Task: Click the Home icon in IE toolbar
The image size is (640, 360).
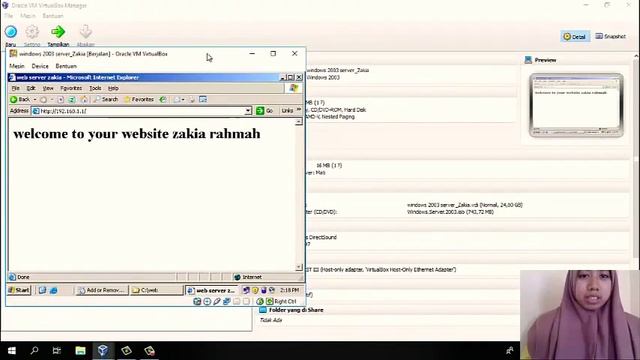Action: pos(84,99)
